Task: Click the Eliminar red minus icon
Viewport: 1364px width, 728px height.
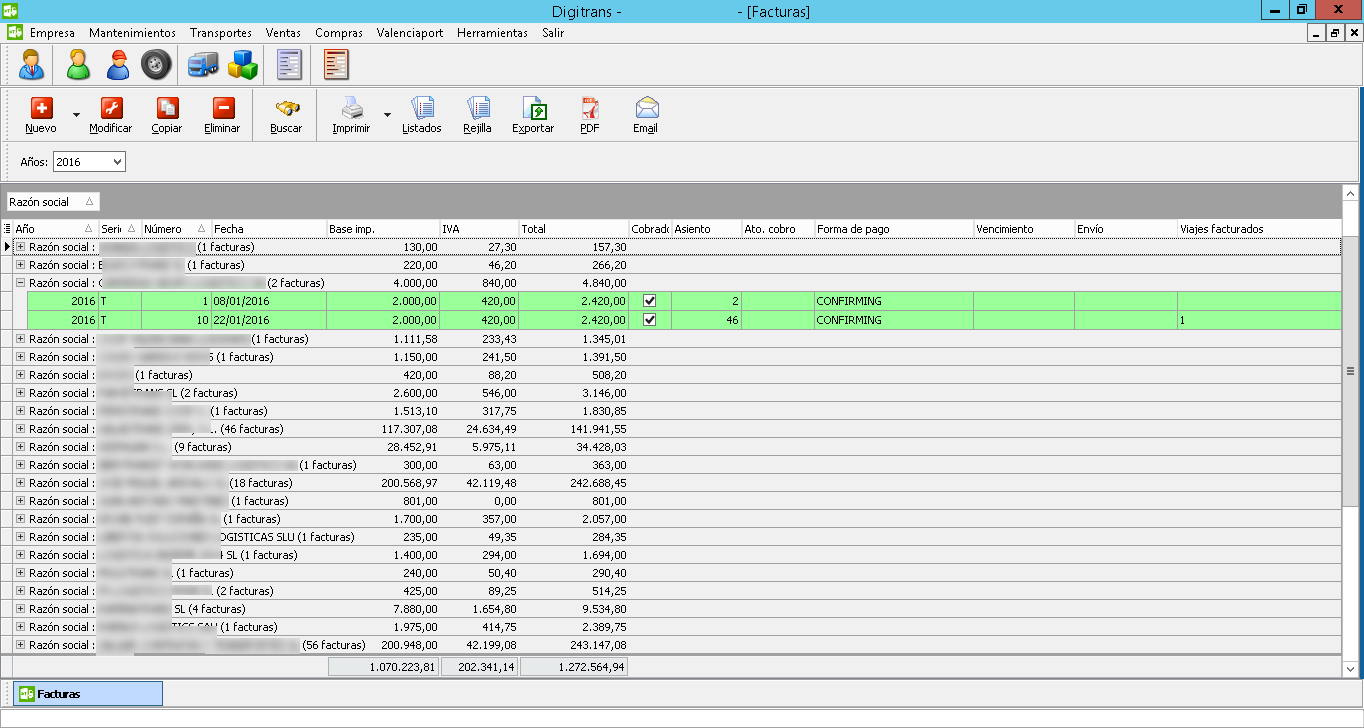Action: pos(223,108)
